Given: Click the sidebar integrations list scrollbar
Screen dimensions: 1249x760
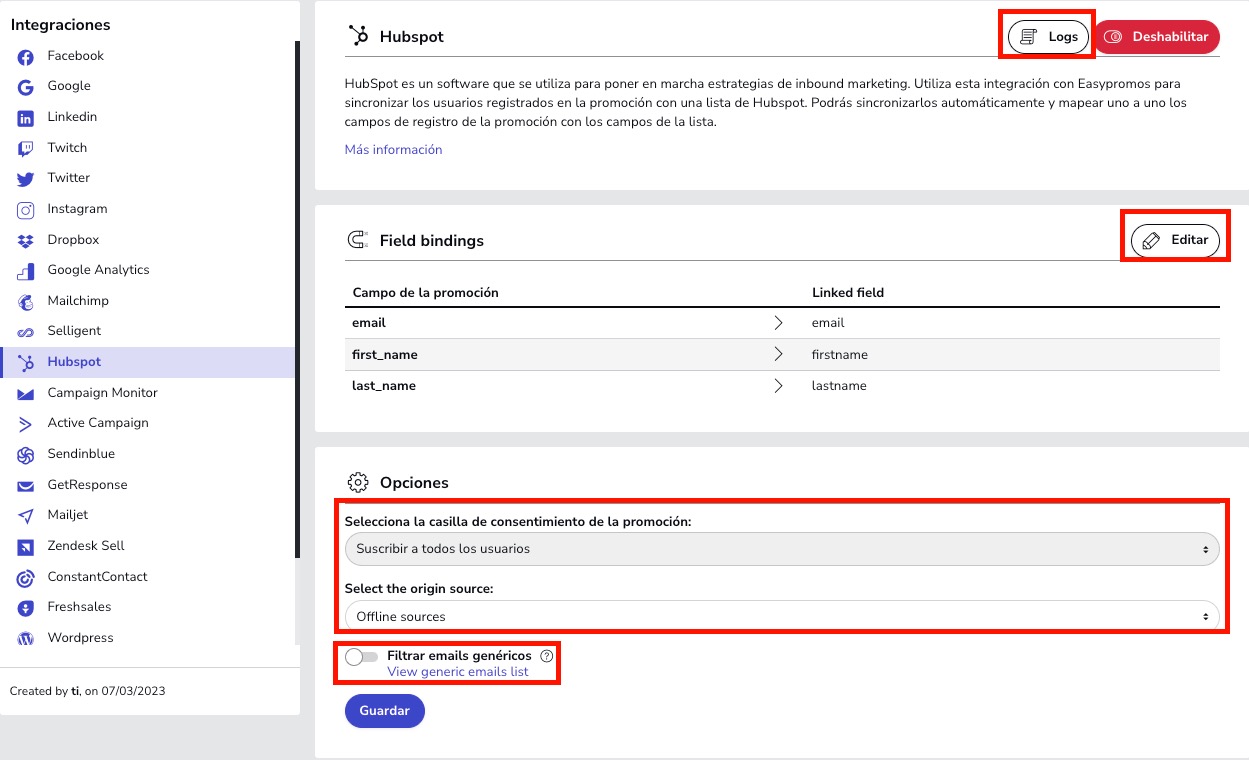Looking at the screenshot, I should [297, 300].
